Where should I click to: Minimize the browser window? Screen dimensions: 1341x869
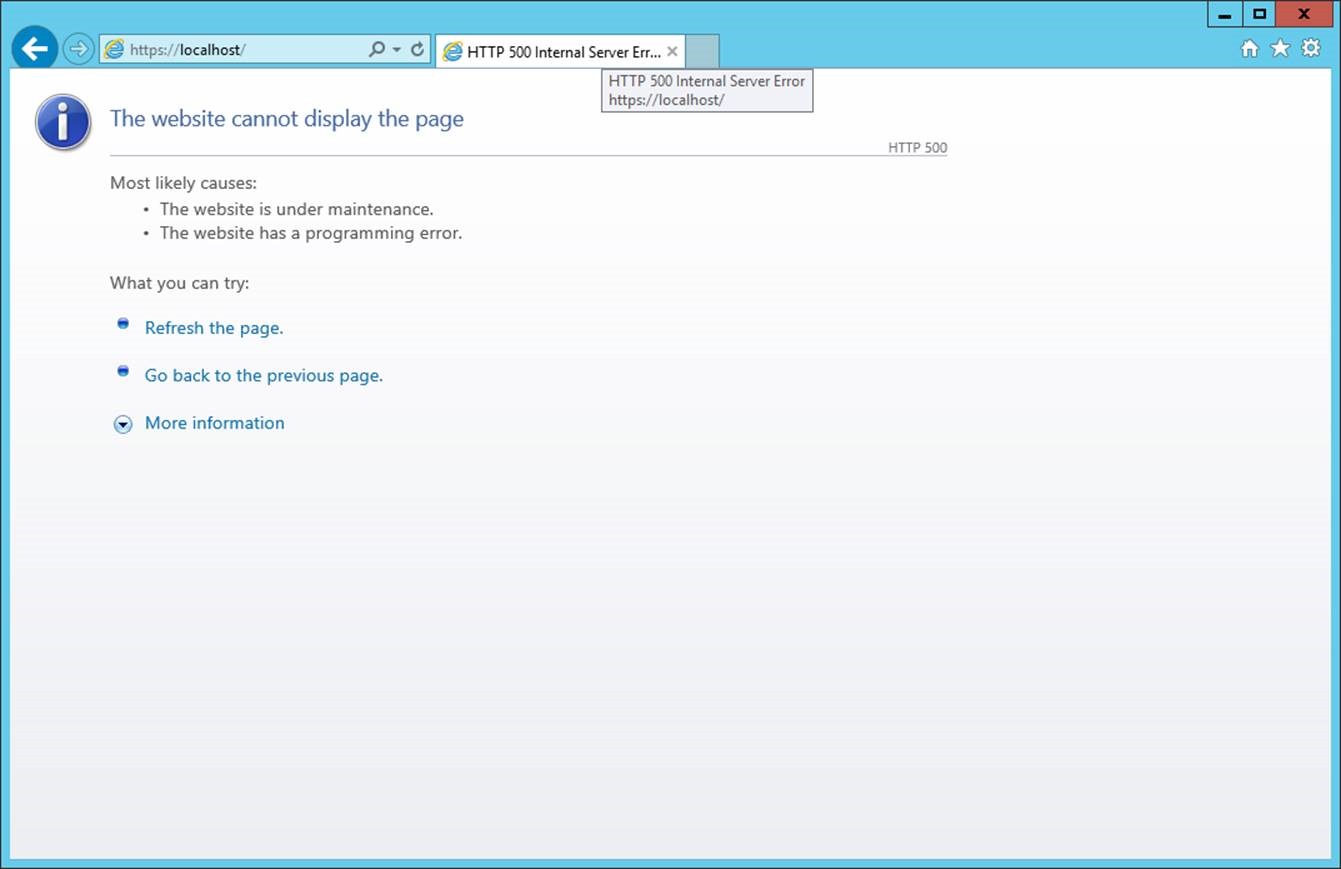1225,14
